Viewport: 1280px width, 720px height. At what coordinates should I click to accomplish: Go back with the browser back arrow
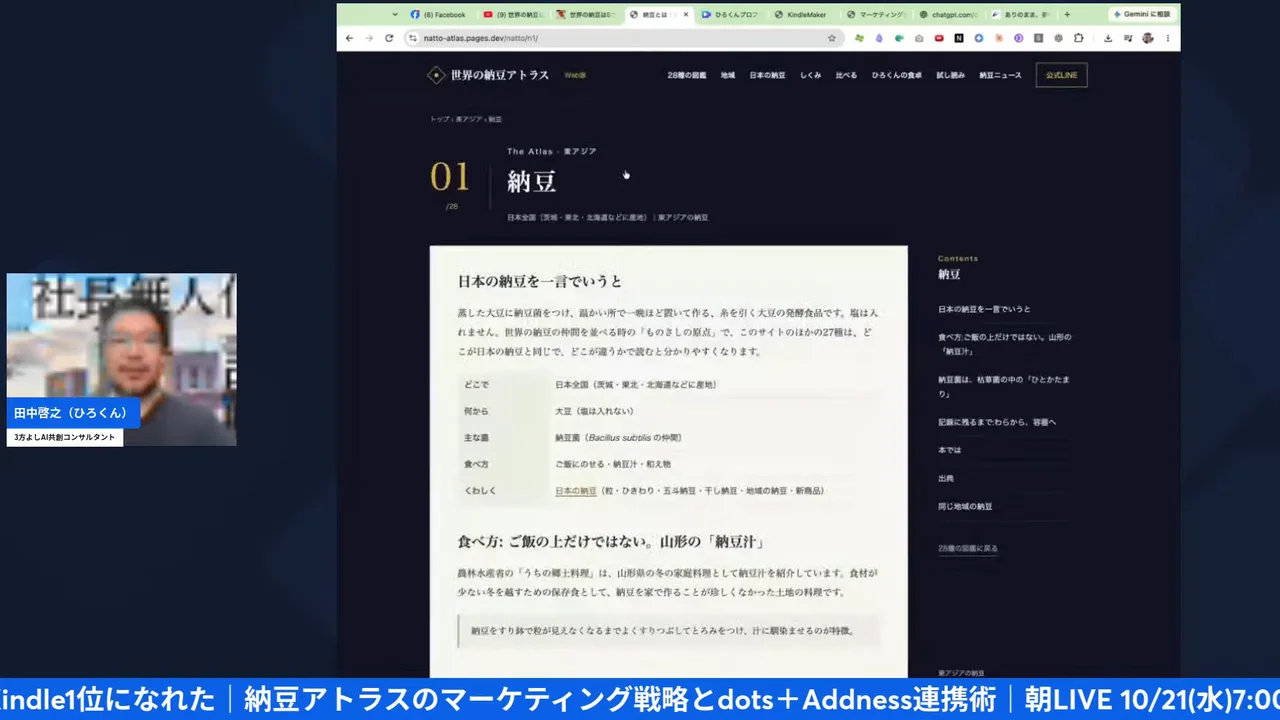pos(349,38)
